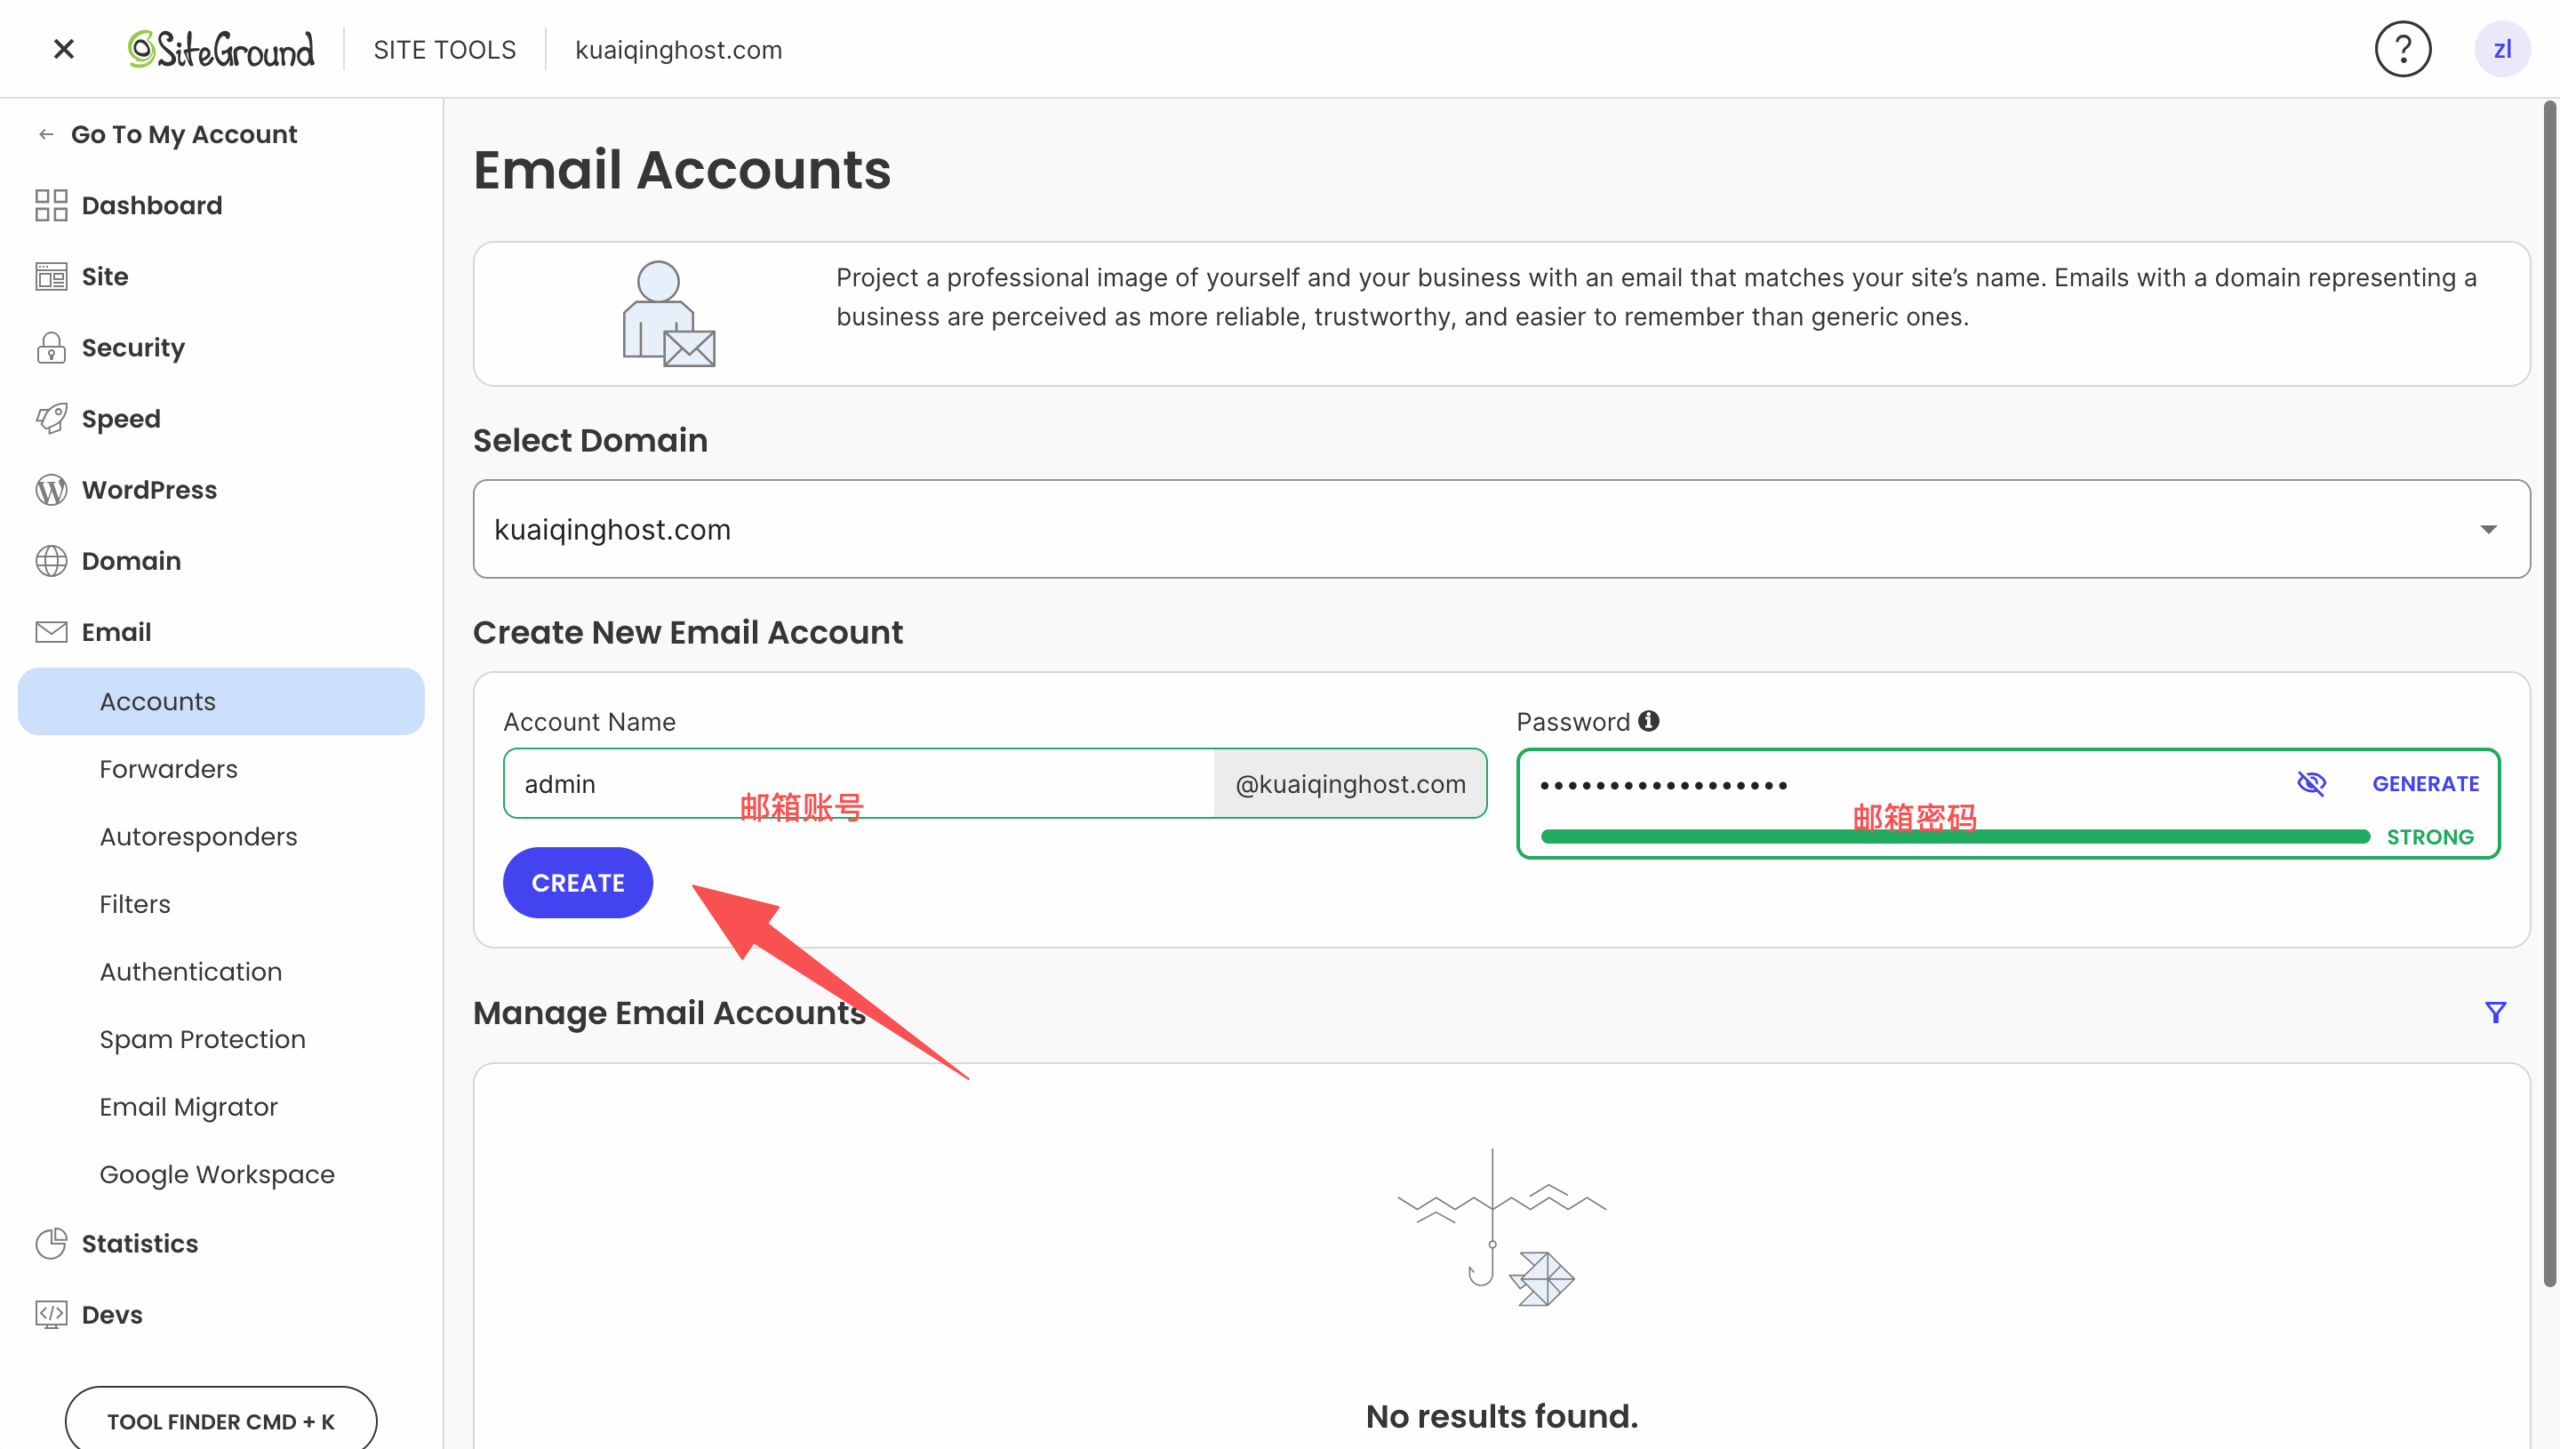Click the password info icon
2560x1449 pixels.
tap(1649, 721)
